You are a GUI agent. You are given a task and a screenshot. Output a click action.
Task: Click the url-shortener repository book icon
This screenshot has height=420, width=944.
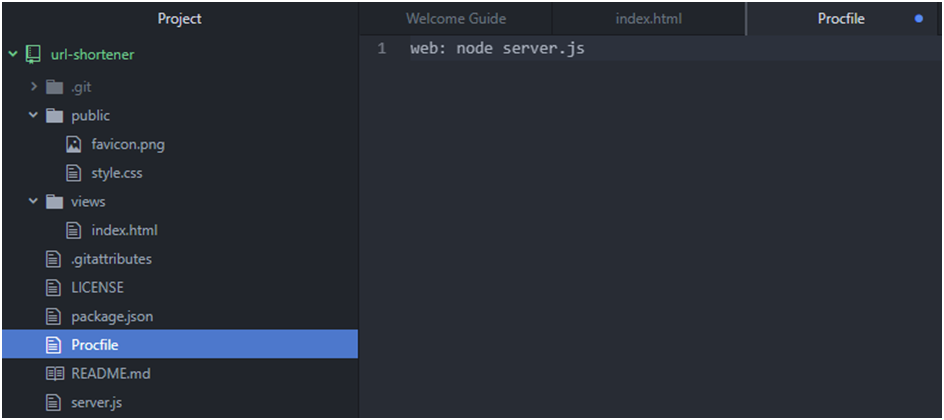pyautogui.click(x=33, y=55)
